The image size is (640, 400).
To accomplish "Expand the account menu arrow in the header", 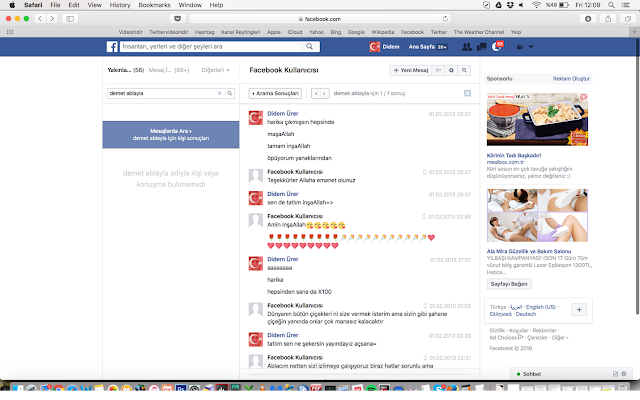I will [x=531, y=47].
